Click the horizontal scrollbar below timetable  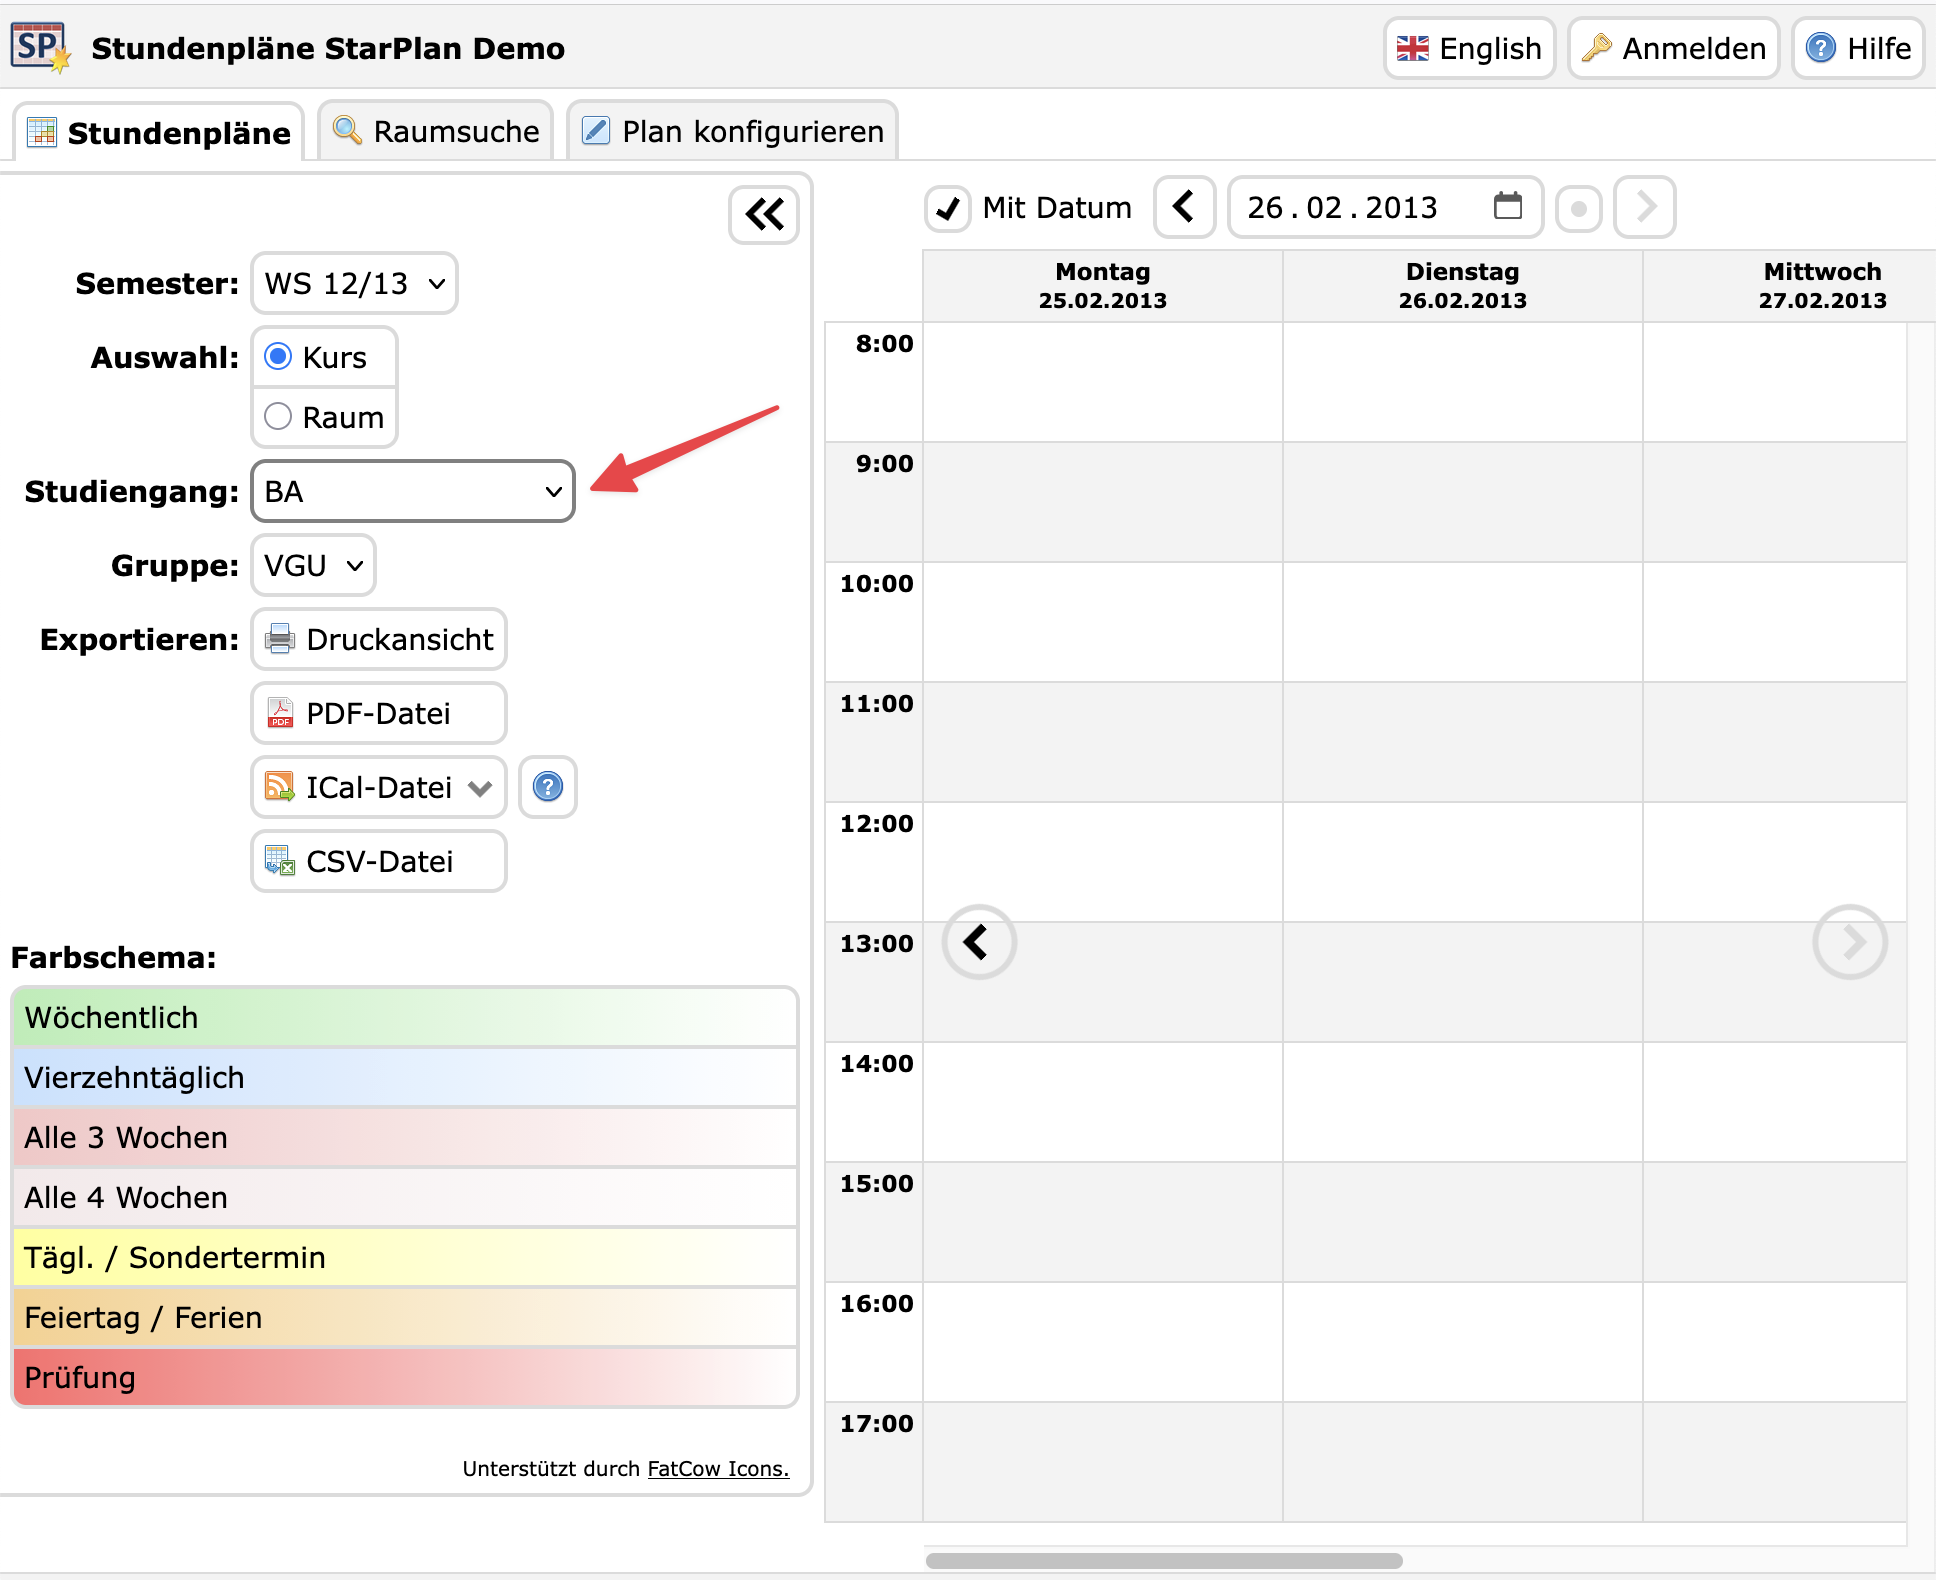(1163, 1560)
